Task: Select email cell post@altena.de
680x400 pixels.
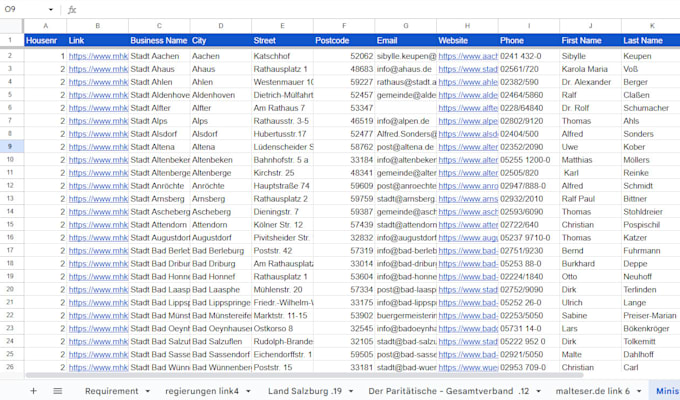Action: coord(406,147)
